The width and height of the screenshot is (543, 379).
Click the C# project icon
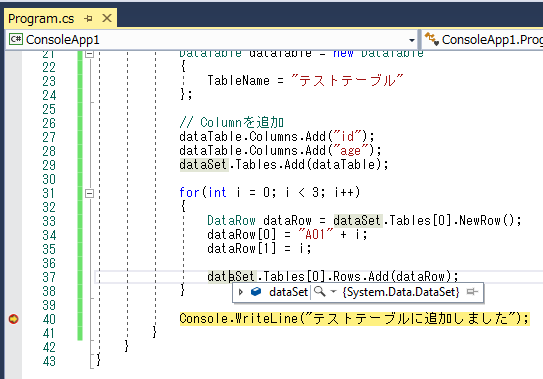coord(16,39)
